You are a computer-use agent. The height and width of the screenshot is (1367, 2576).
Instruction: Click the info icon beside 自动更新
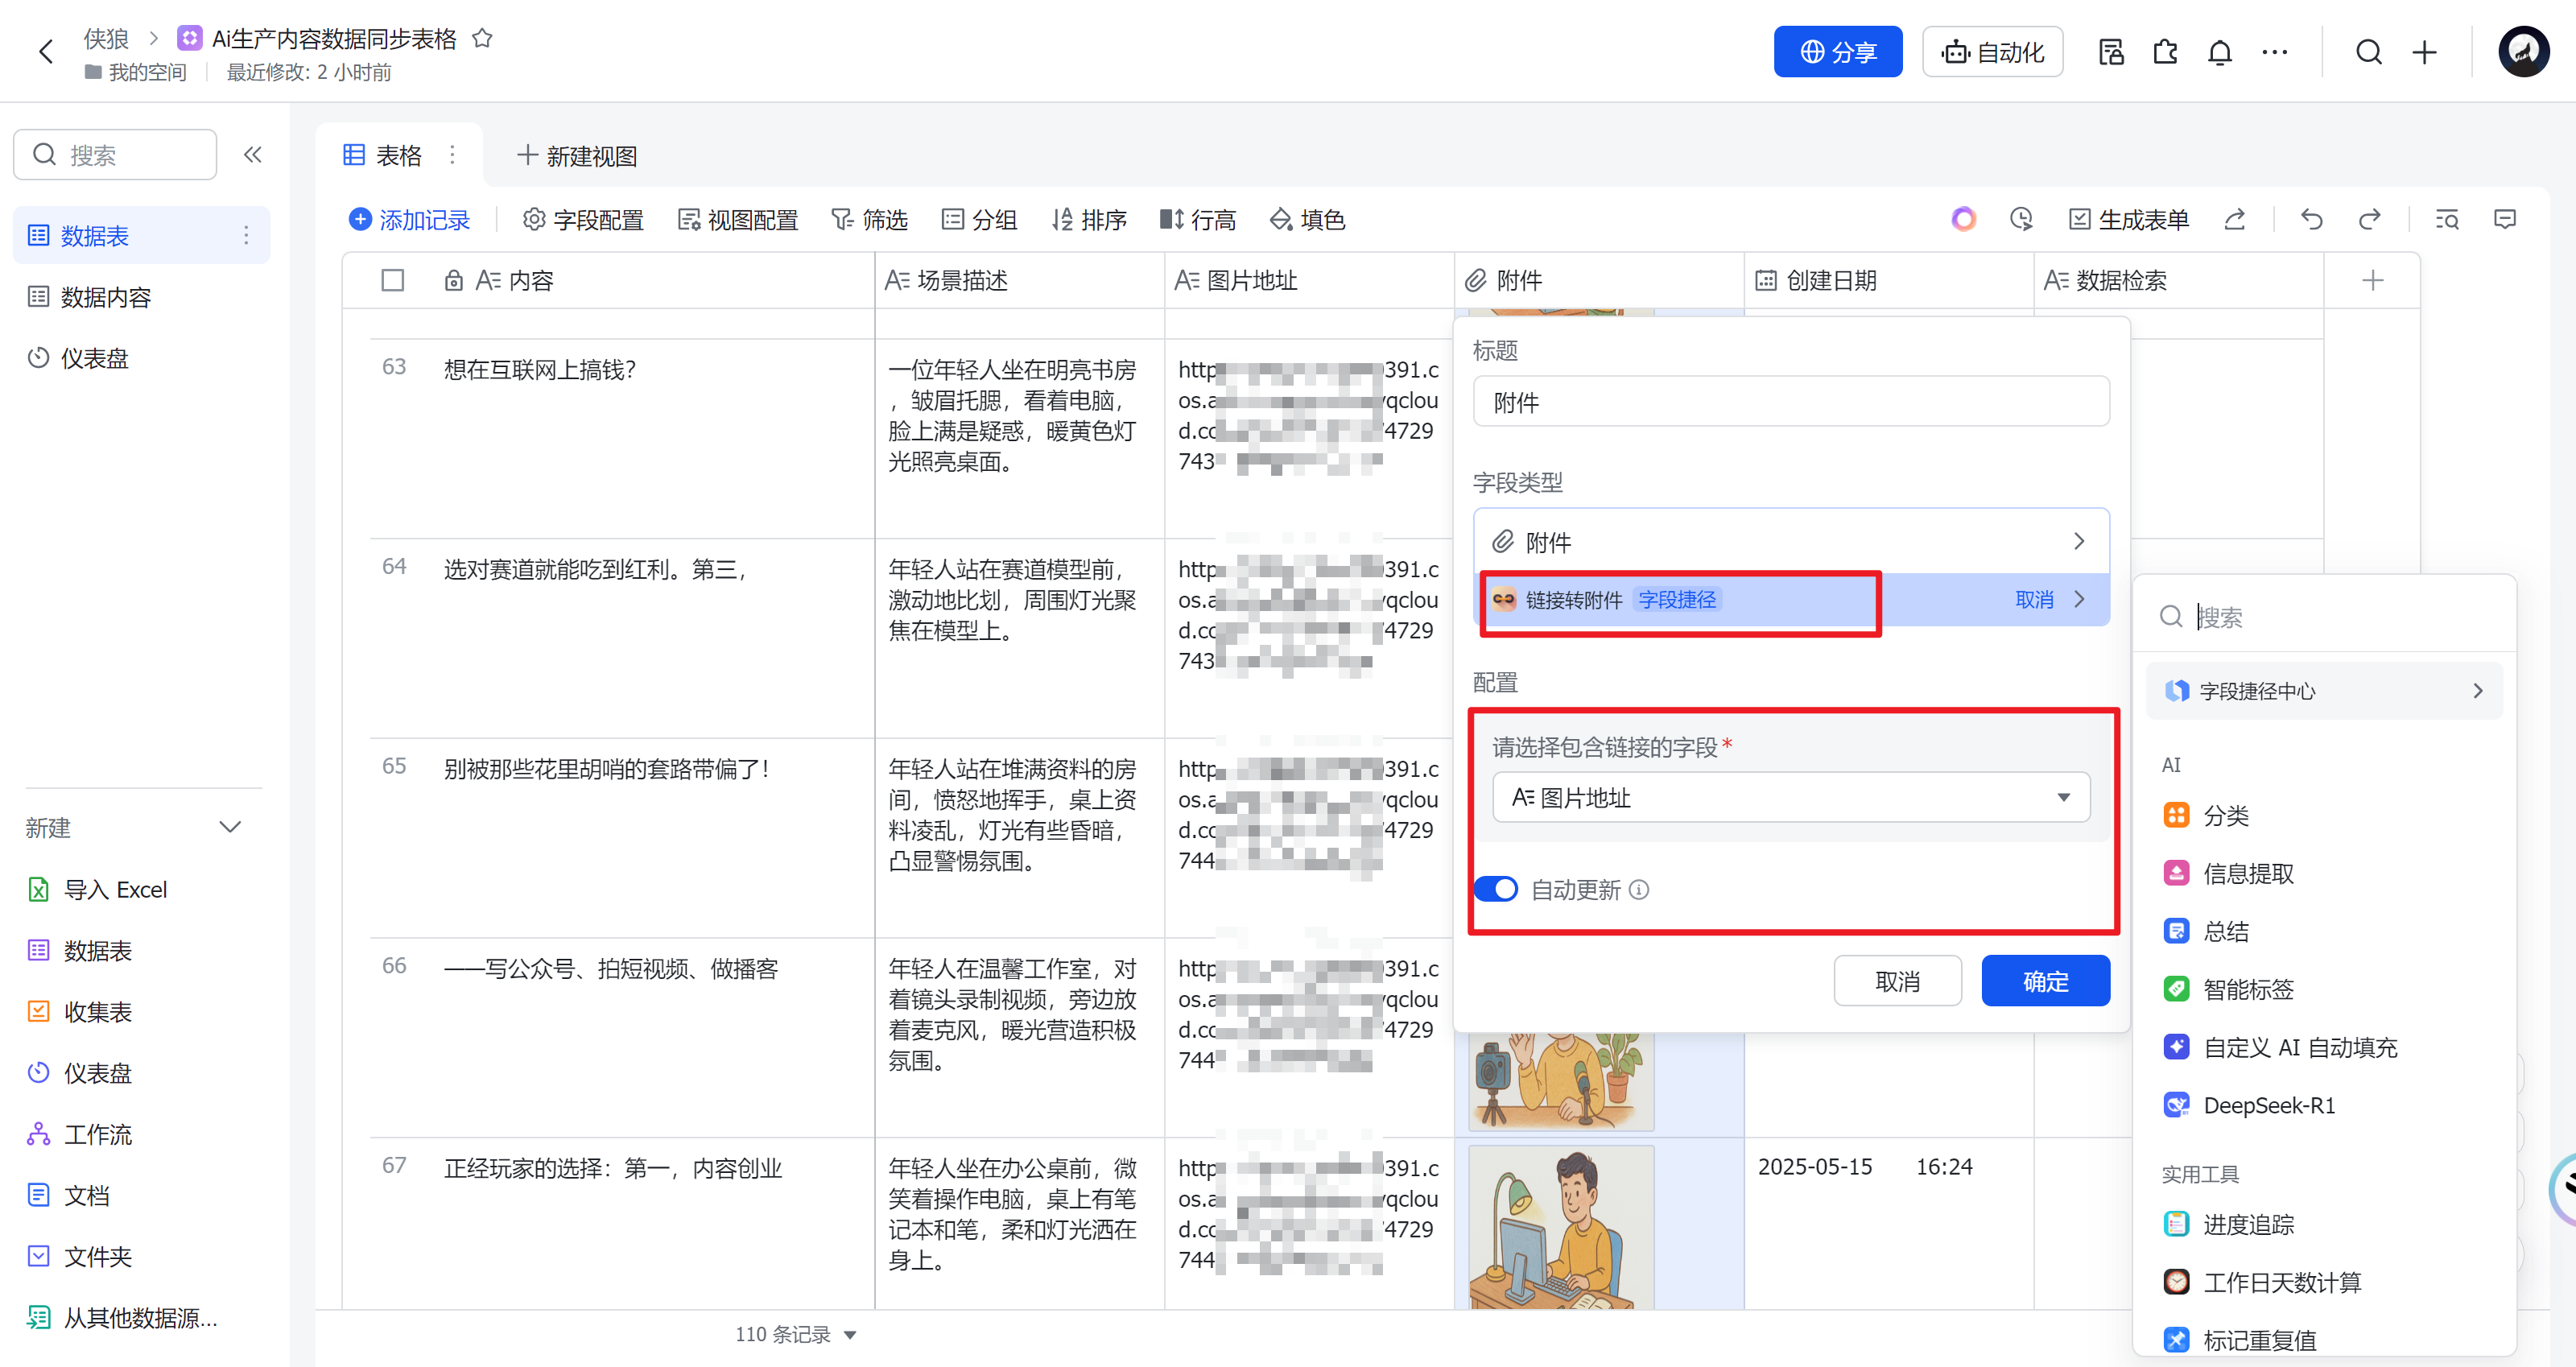pyautogui.click(x=1639, y=889)
